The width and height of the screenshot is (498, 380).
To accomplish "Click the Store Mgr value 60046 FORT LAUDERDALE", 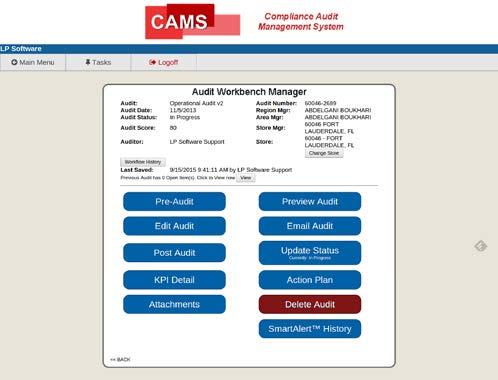I will pos(329,128).
